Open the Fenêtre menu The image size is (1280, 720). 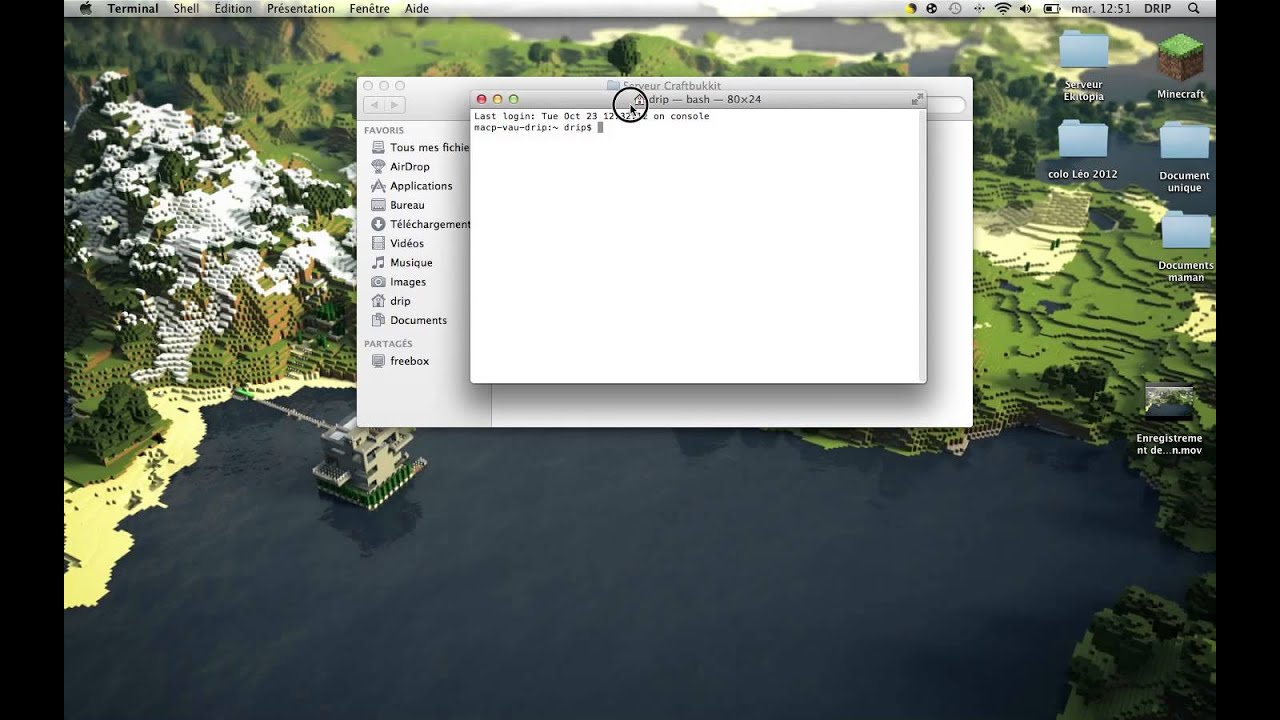click(x=370, y=8)
